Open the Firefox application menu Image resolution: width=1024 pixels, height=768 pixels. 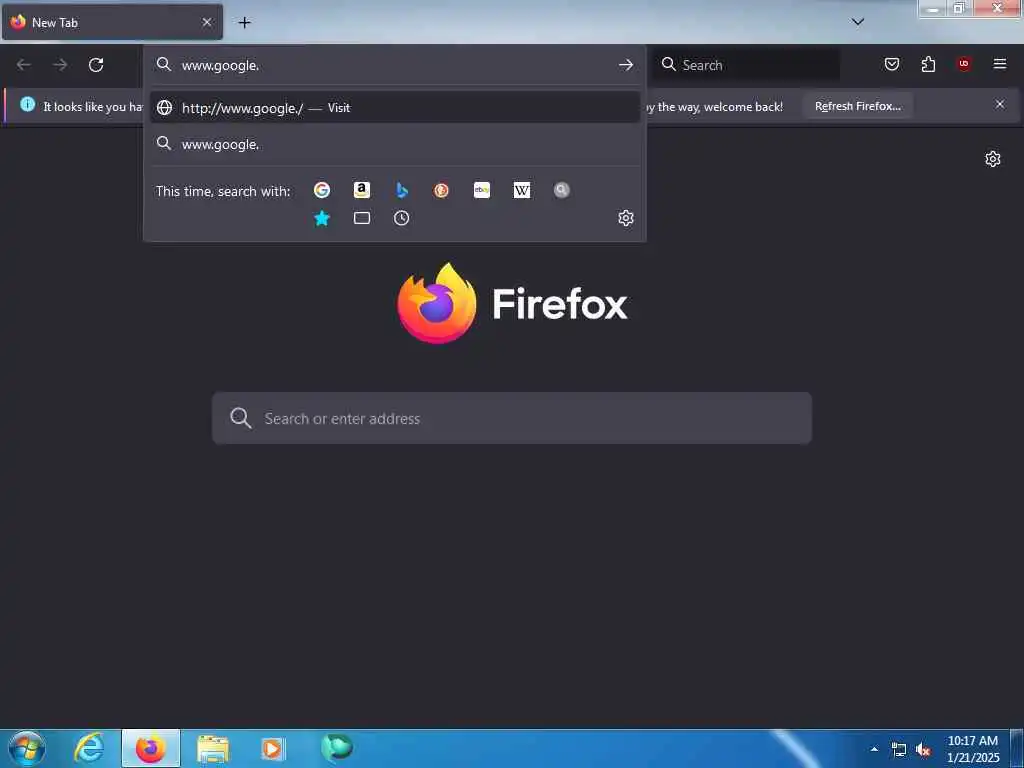pos(1000,64)
